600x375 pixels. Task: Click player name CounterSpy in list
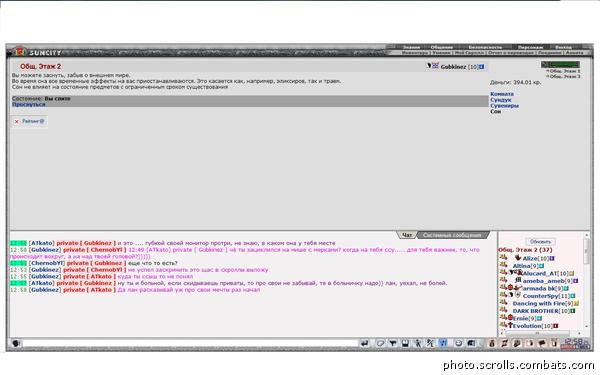coord(541,296)
